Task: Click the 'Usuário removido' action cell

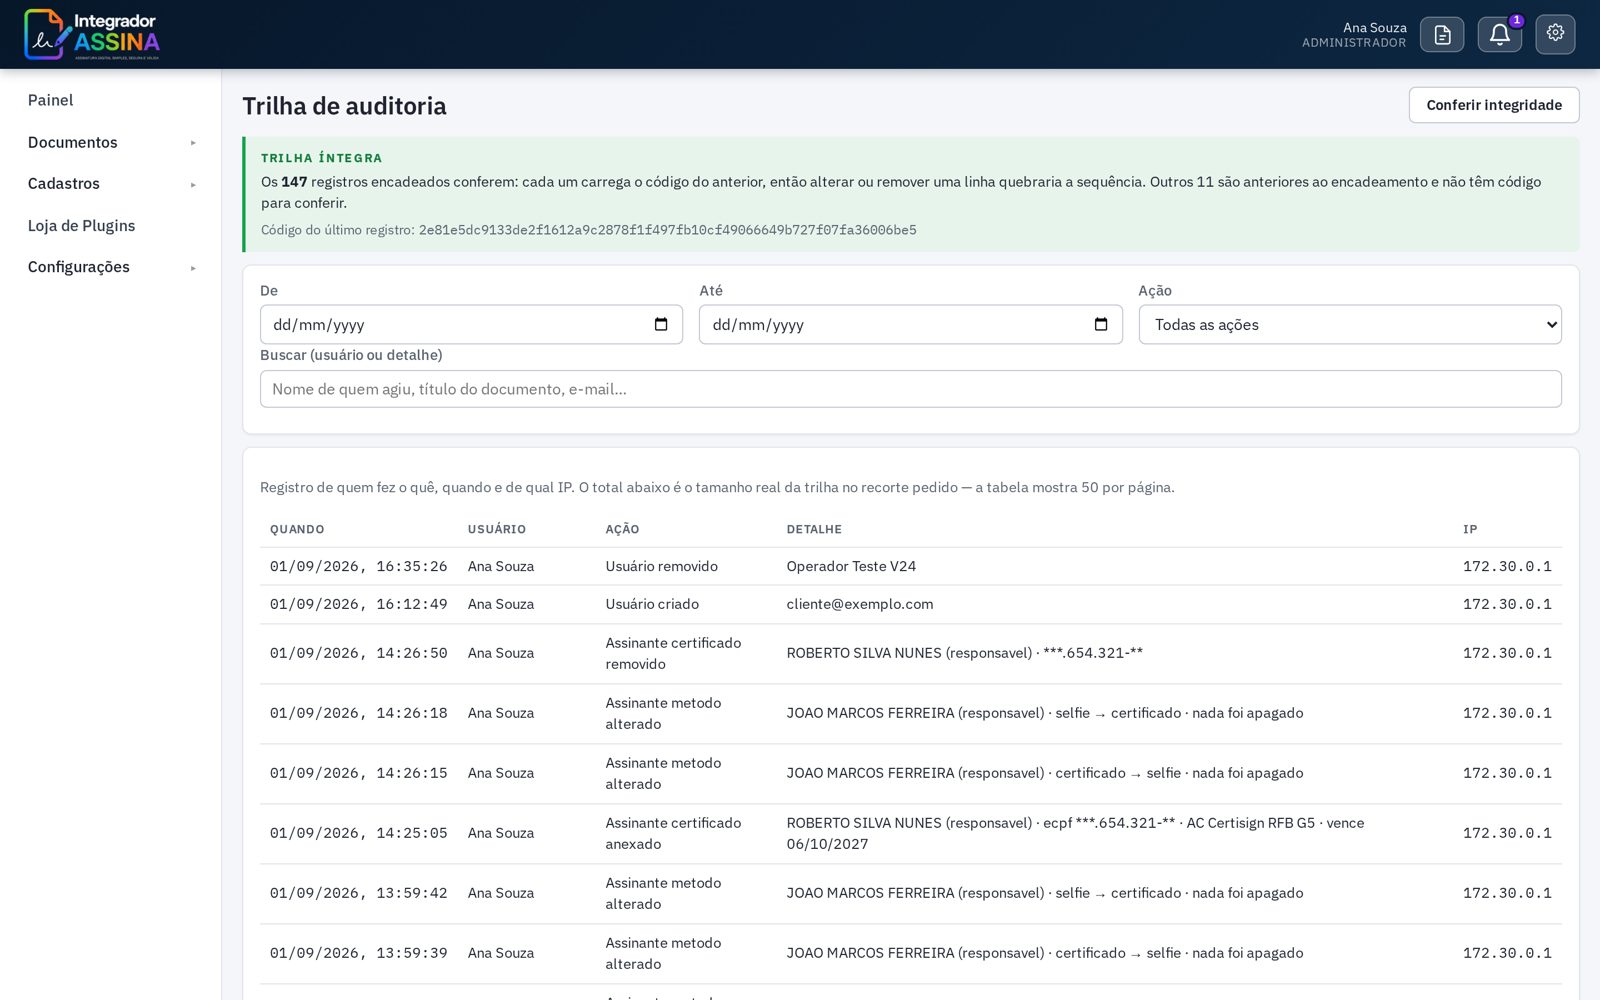Action: point(661,566)
